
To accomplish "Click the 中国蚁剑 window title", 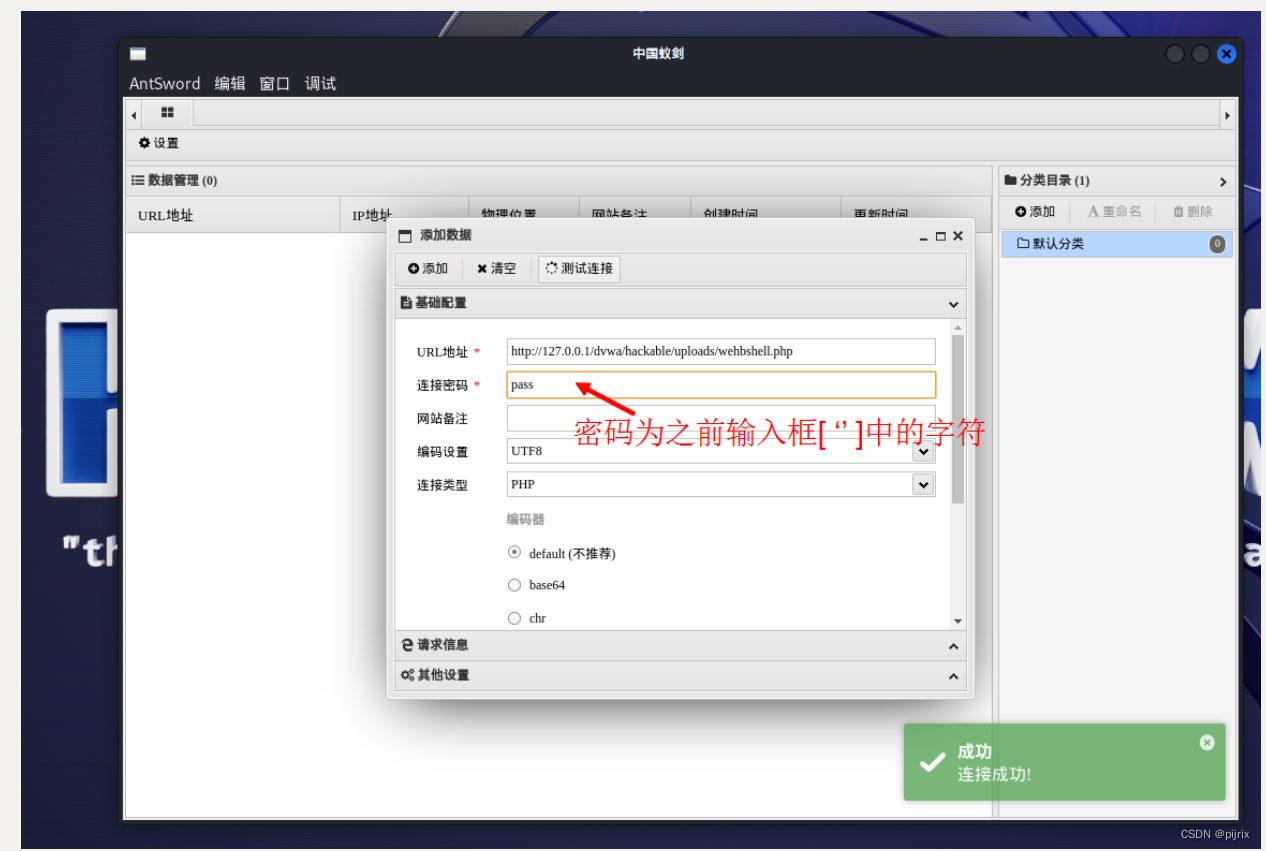I will tap(658, 54).
